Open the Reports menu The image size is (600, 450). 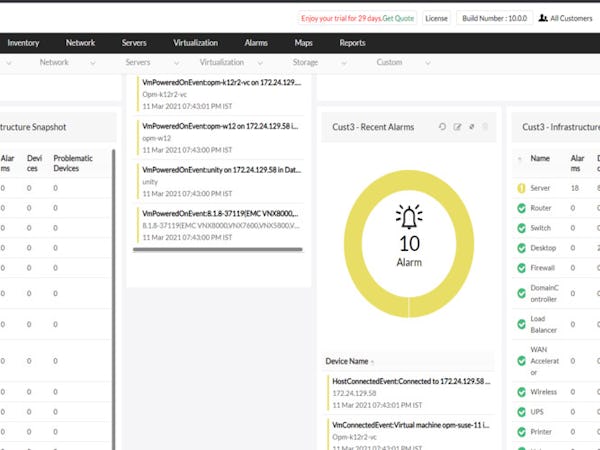352,43
